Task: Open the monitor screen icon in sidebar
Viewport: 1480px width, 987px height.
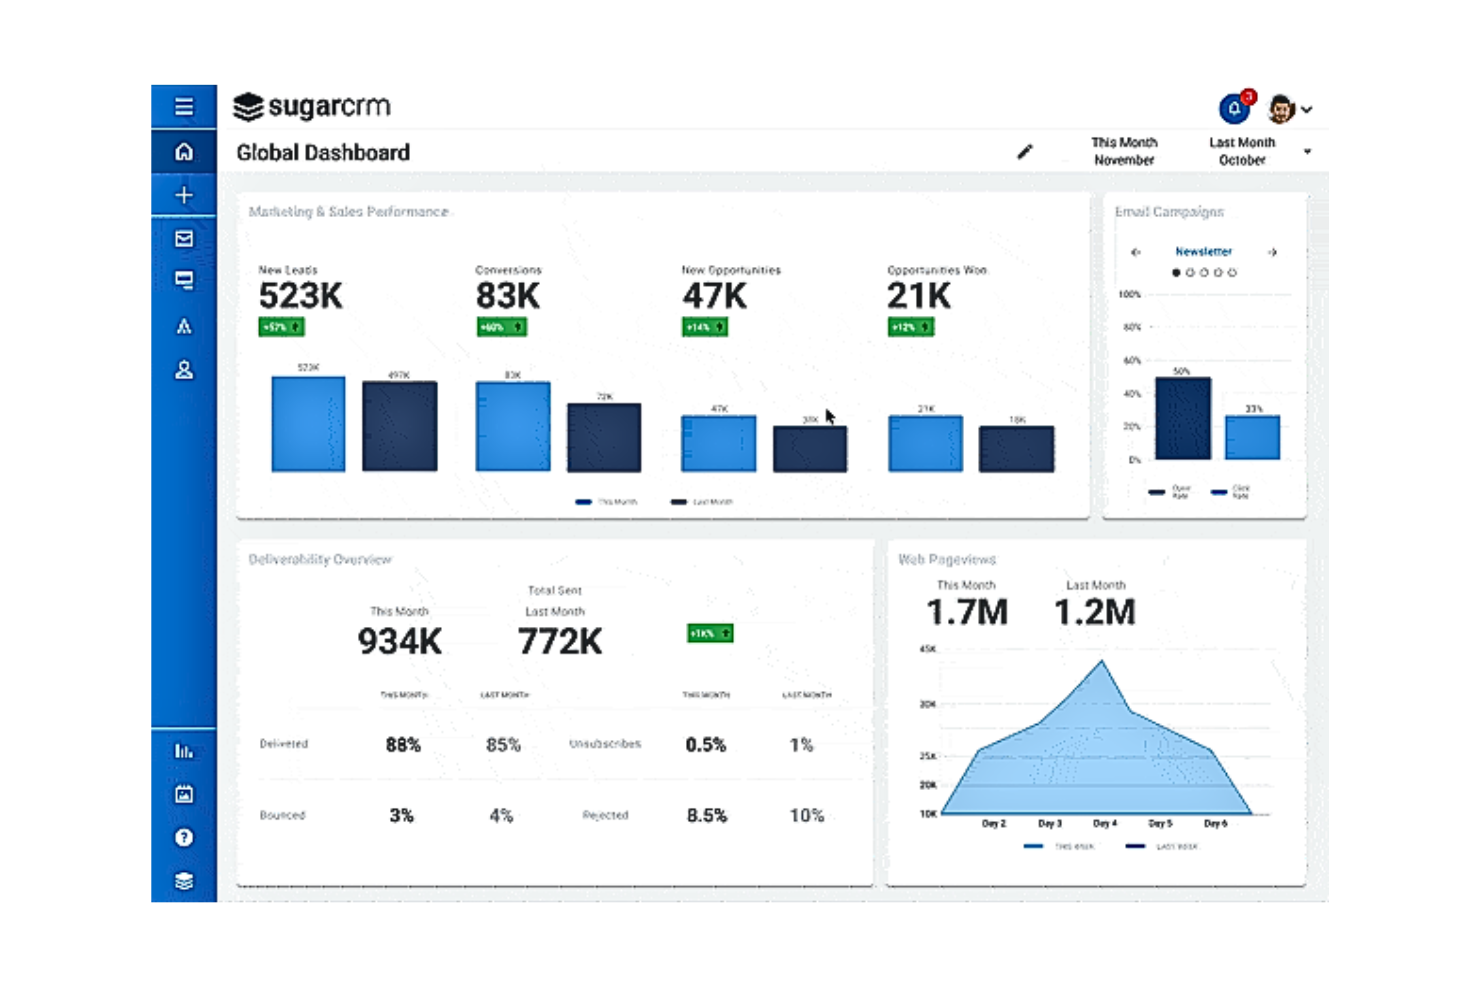Action: (184, 281)
